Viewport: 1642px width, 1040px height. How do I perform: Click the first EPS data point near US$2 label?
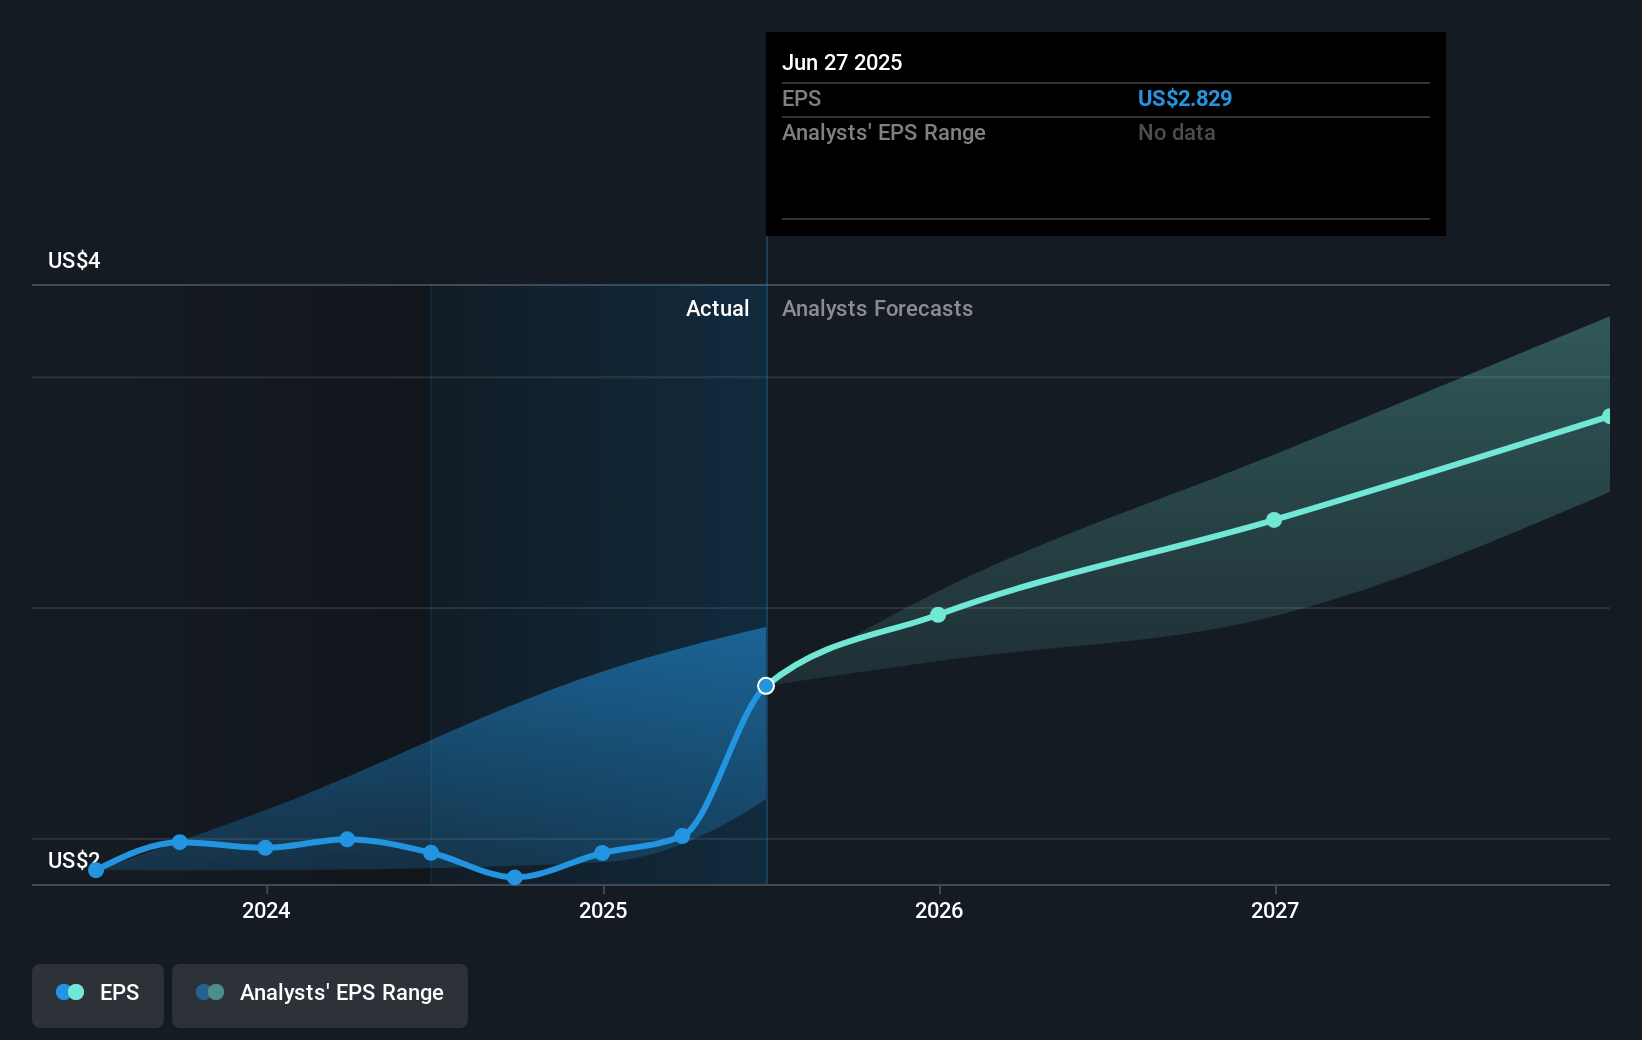coord(96,870)
